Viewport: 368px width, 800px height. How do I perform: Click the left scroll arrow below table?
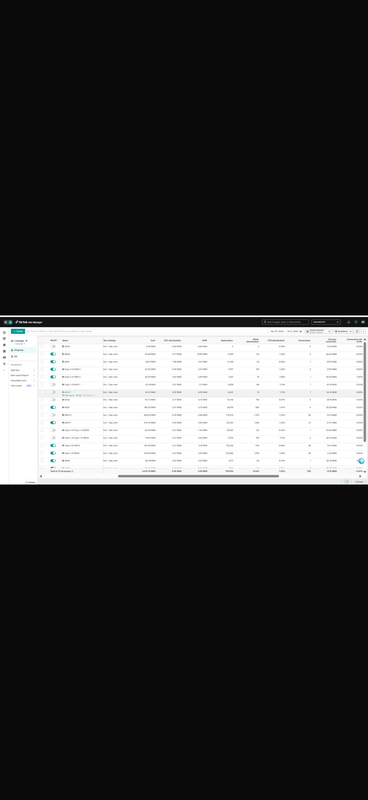point(41,476)
